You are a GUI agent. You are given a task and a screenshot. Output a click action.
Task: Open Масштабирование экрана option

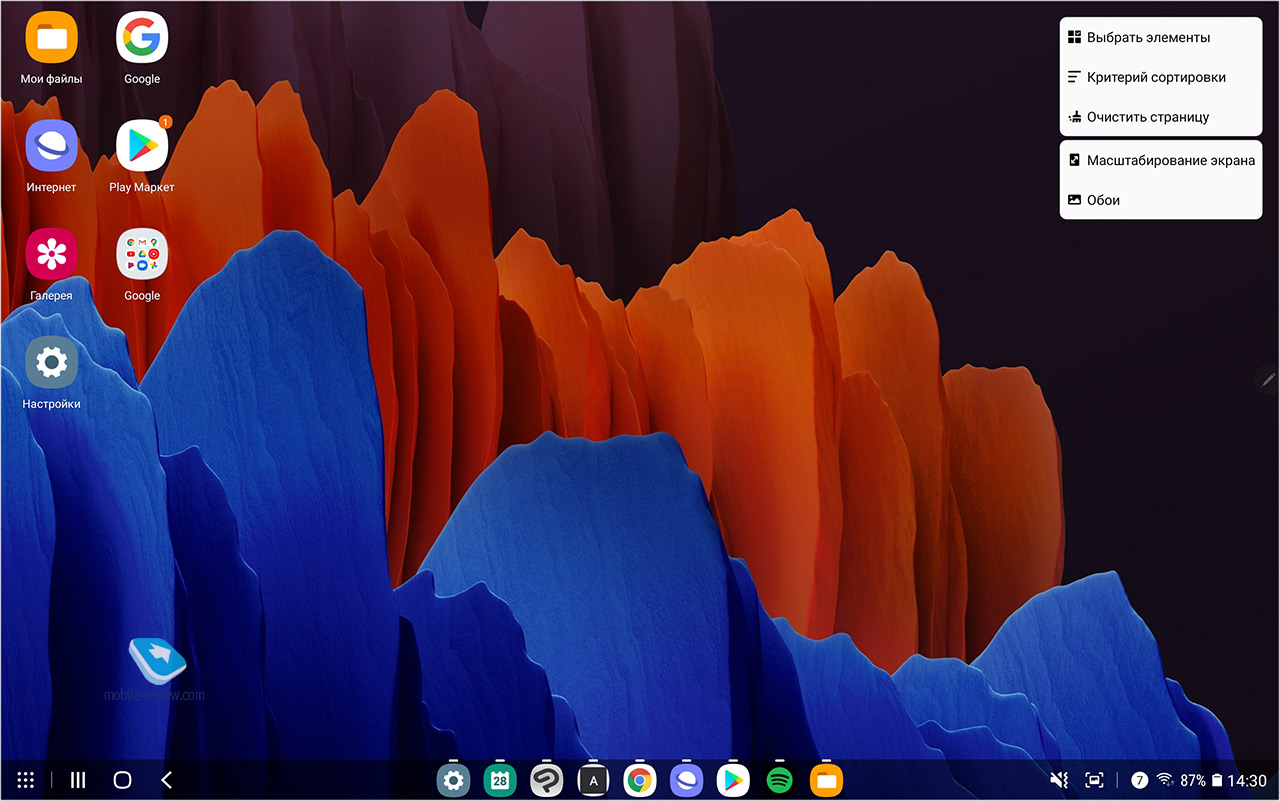(1160, 160)
